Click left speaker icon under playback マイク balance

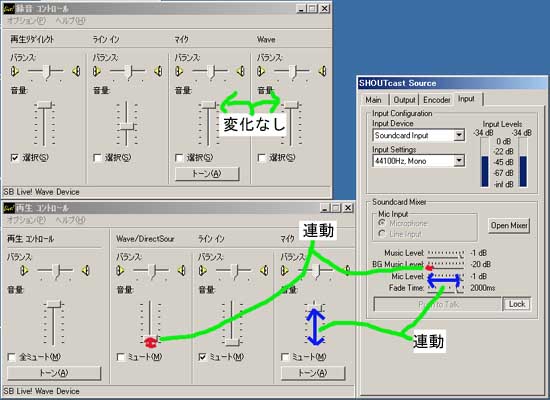coord(285,271)
